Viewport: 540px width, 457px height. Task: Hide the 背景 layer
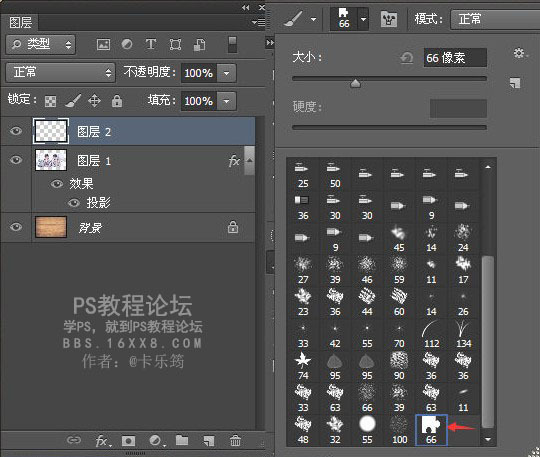(16, 227)
